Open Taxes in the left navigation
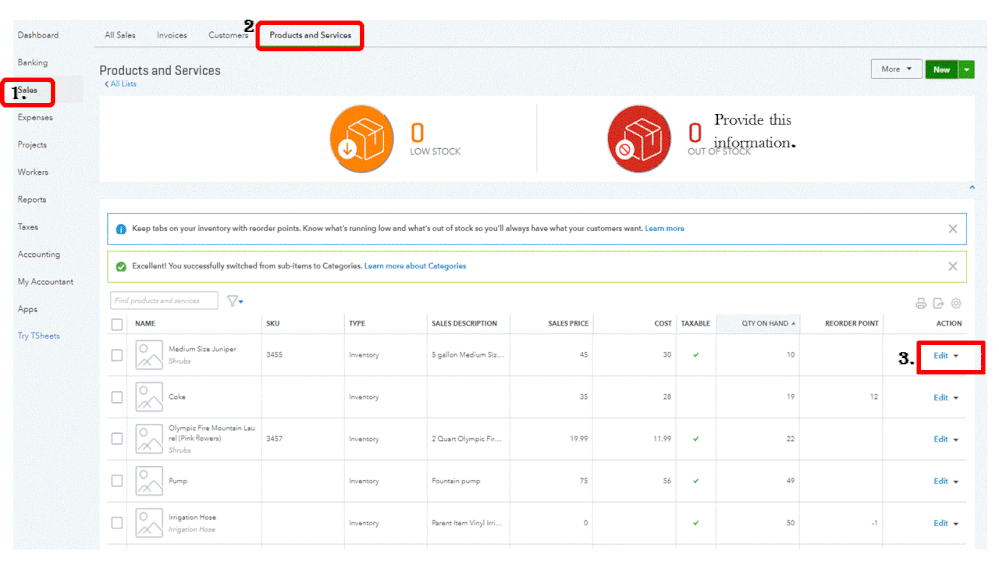The image size is (999, 562). [x=28, y=227]
